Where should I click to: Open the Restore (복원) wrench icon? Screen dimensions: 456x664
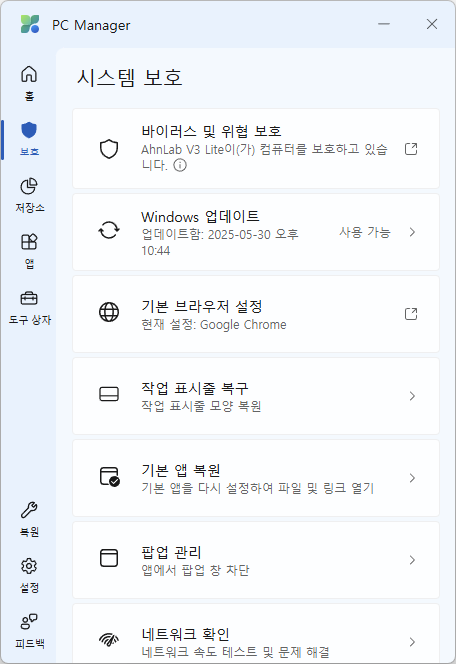[29, 510]
